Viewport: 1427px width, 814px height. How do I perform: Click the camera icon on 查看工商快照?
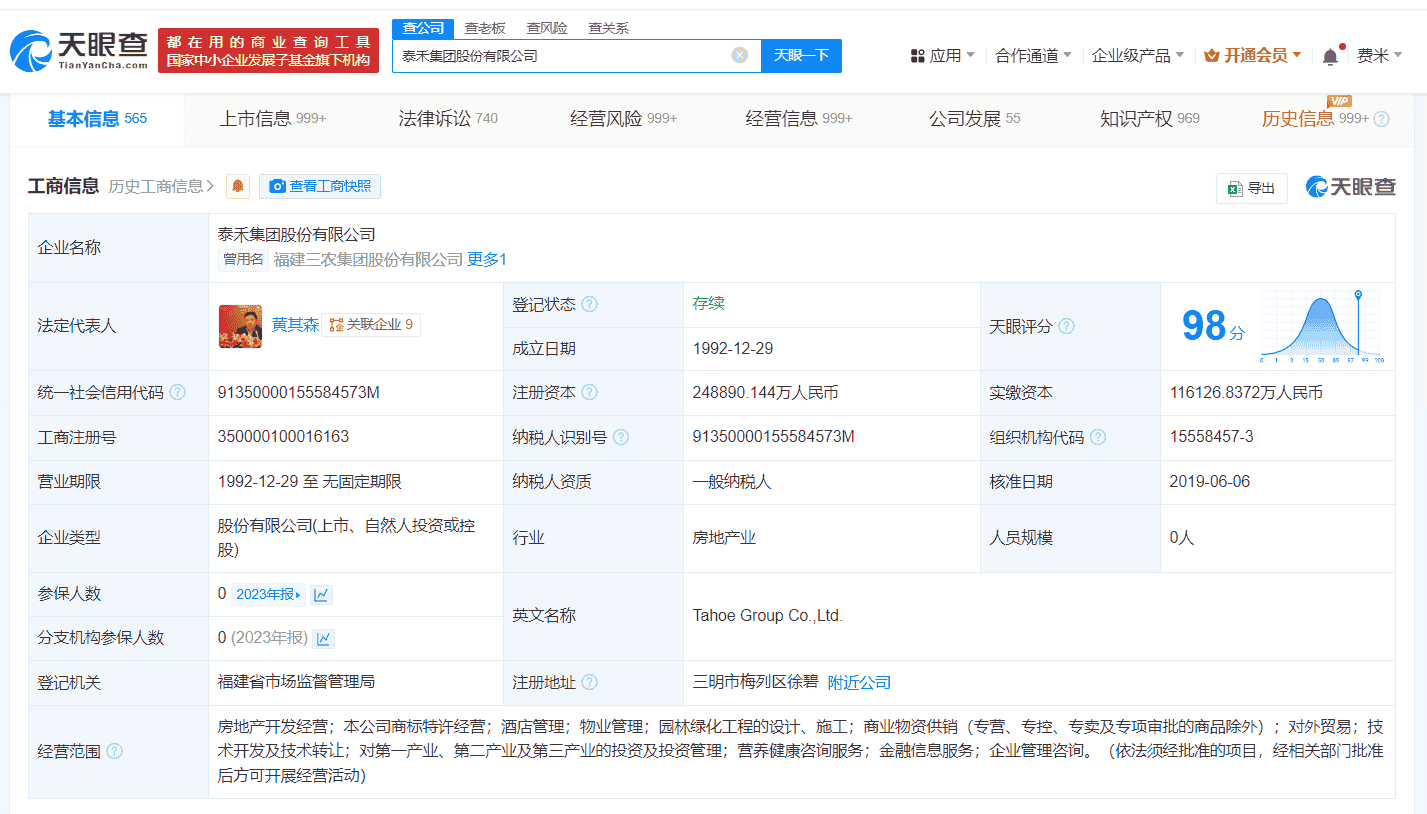click(x=277, y=186)
